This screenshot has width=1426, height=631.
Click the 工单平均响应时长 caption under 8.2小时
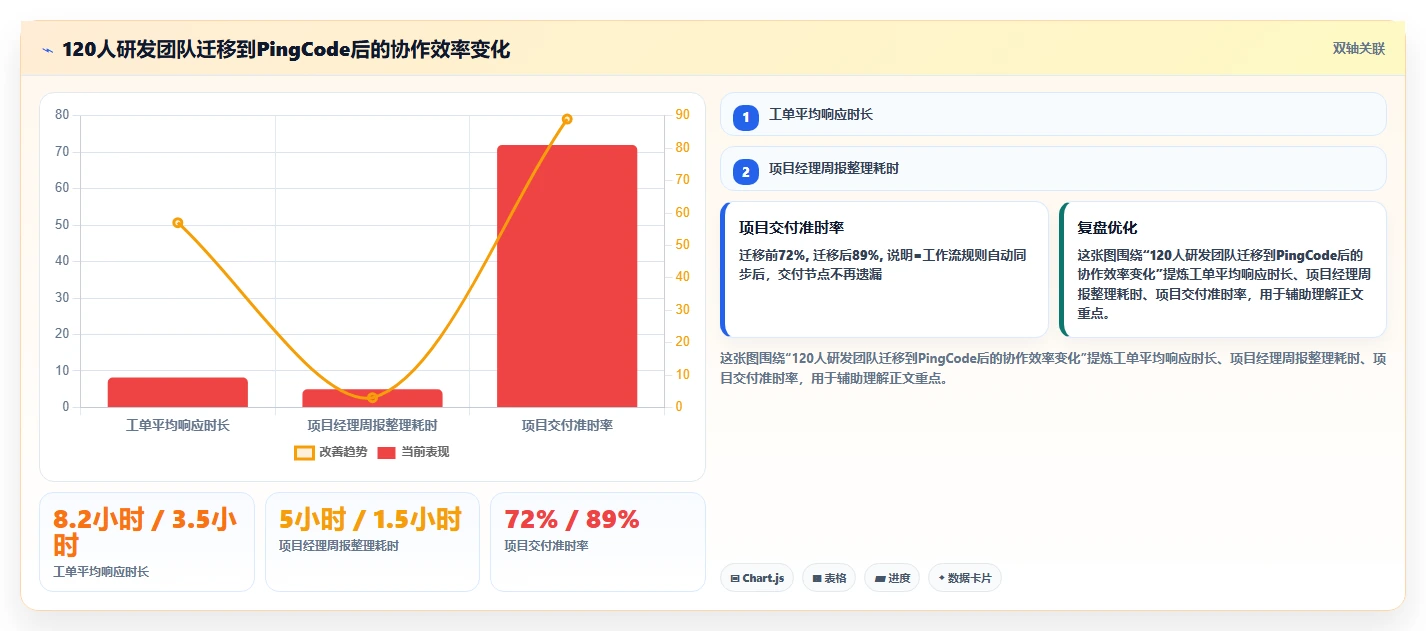pyautogui.click(x=101, y=572)
